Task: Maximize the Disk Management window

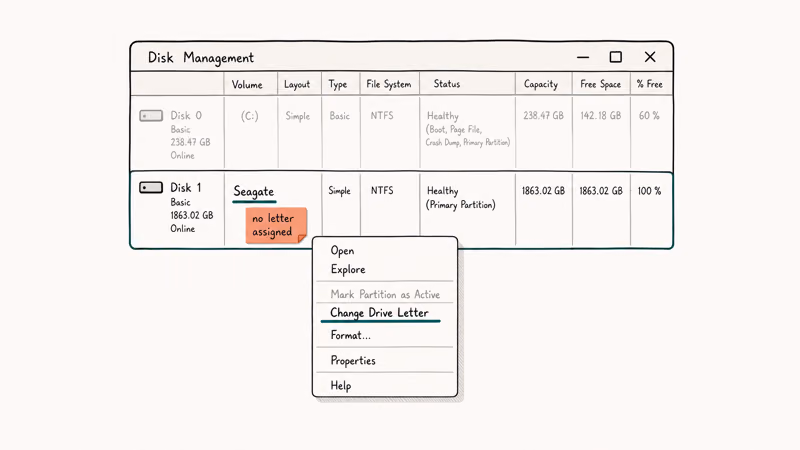Action: [x=616, y=57]
